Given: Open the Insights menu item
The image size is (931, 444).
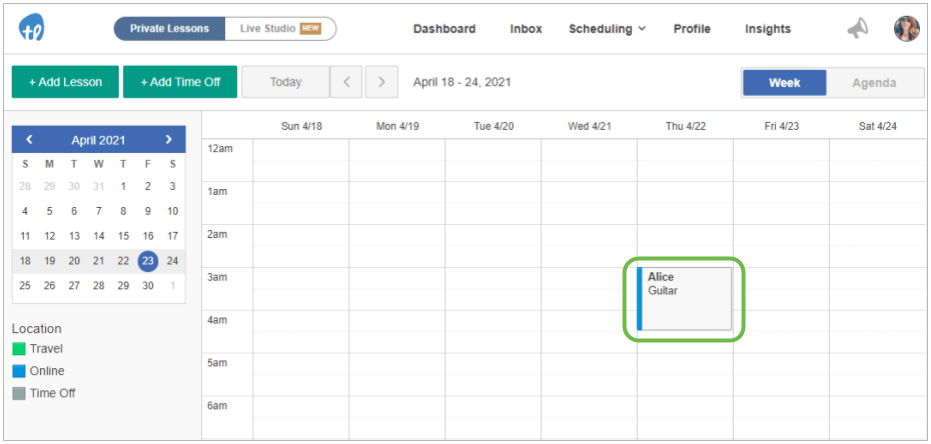Looking at the screenshot, I should tap(768, 28).
